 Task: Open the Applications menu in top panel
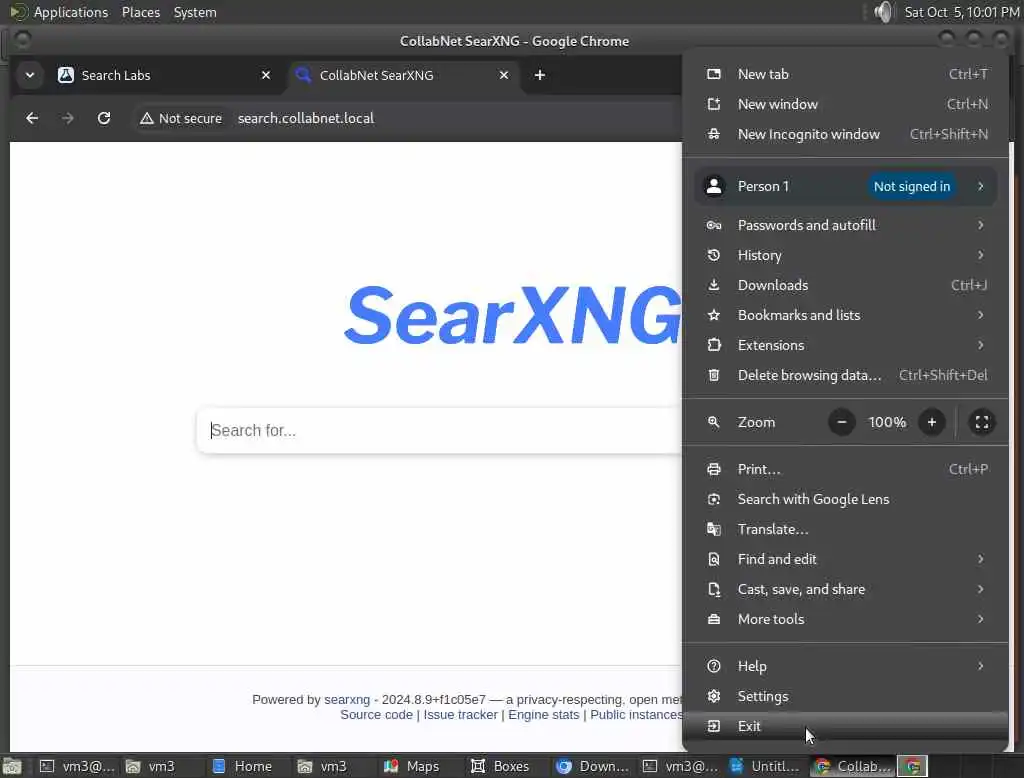pos(71,12)
